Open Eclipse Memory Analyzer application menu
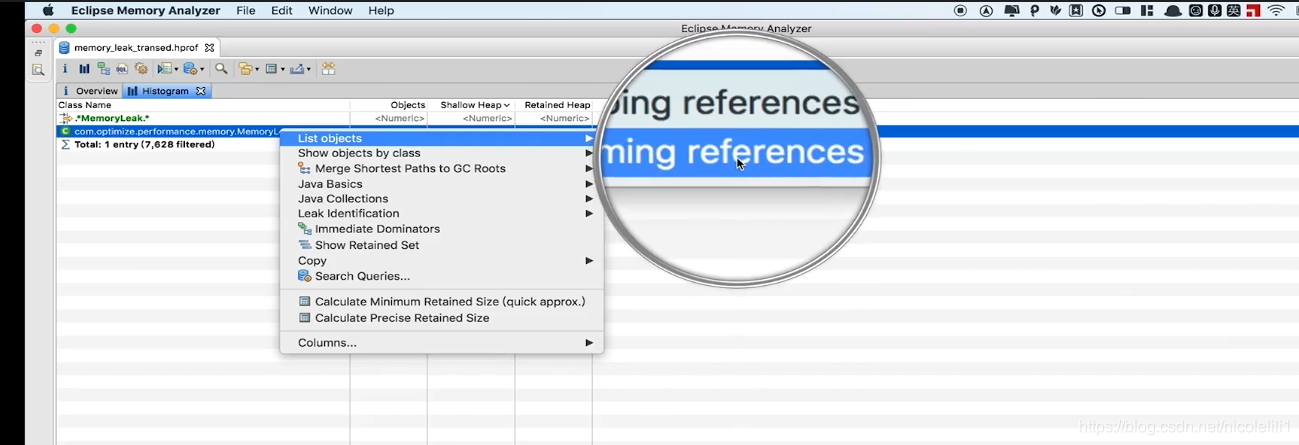This screenshot has height=445, width=1299. click(x=147, y=11)
